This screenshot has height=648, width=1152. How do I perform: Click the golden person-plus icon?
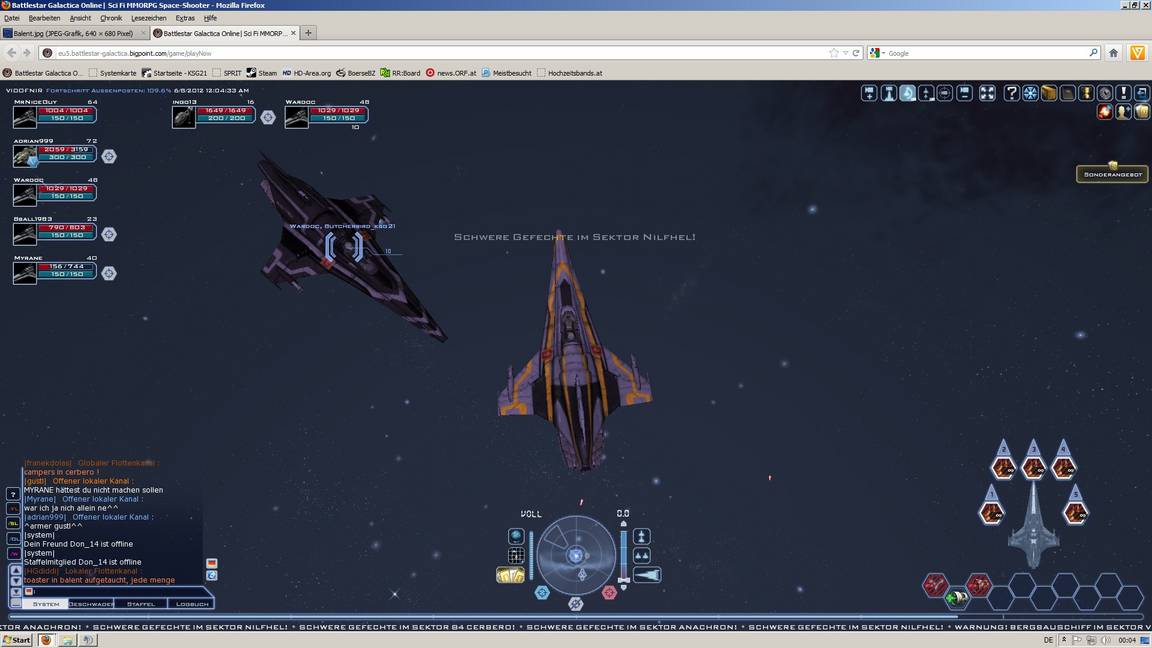click(x=1123, y=111)
